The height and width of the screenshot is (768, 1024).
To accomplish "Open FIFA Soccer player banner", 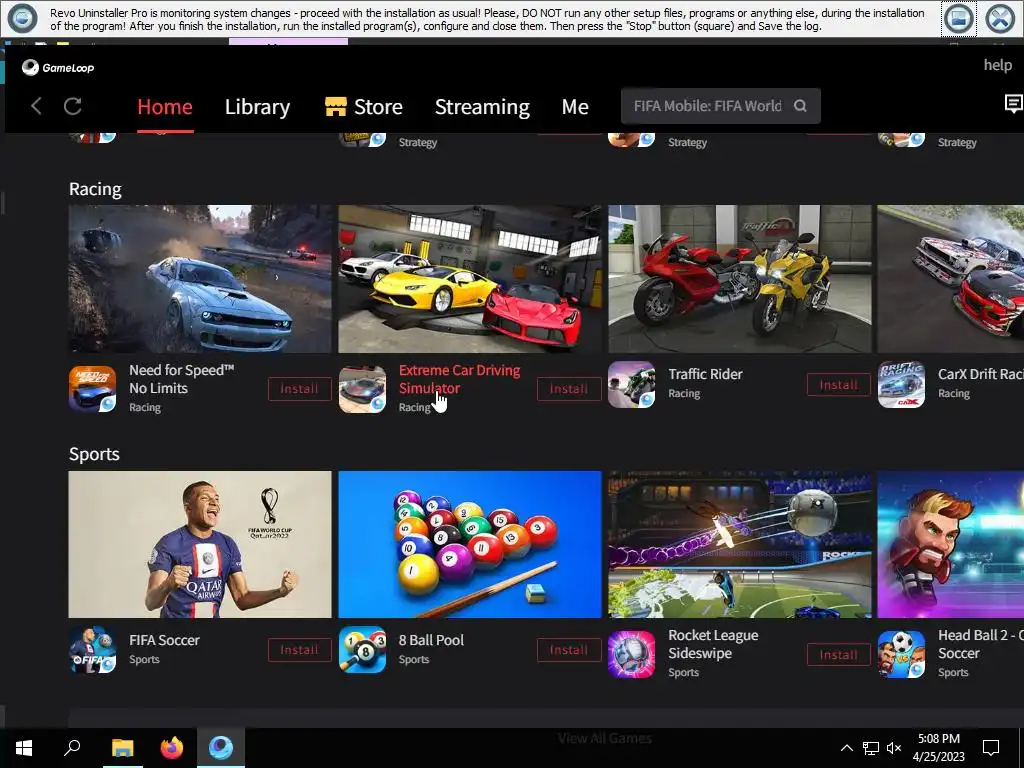I will pyautogui.click(x=200, y=544).
